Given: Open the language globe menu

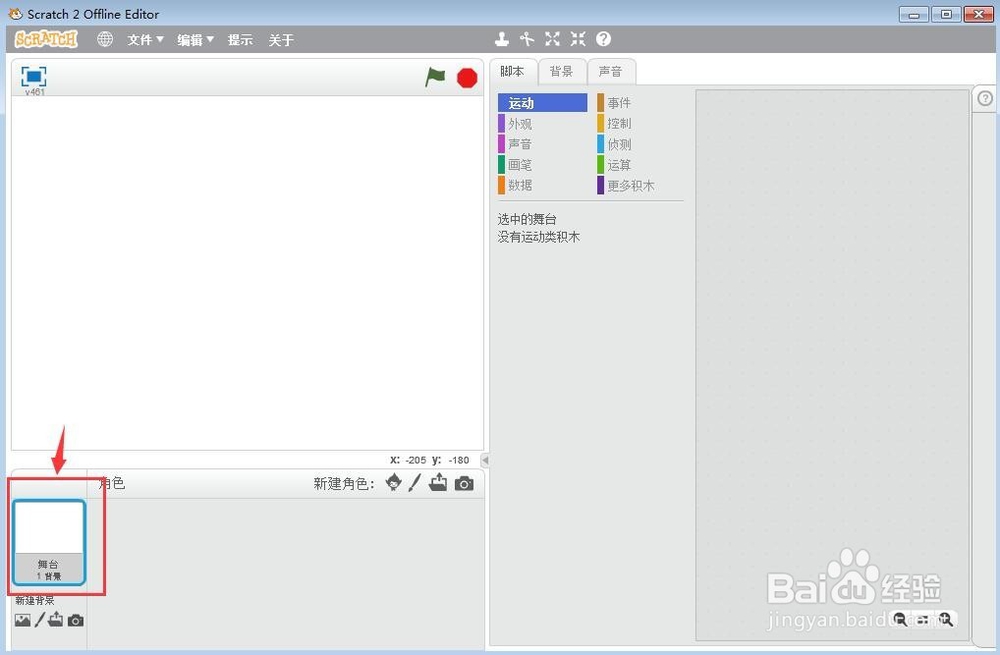Looking at the screenshot, I should point(105,40).
